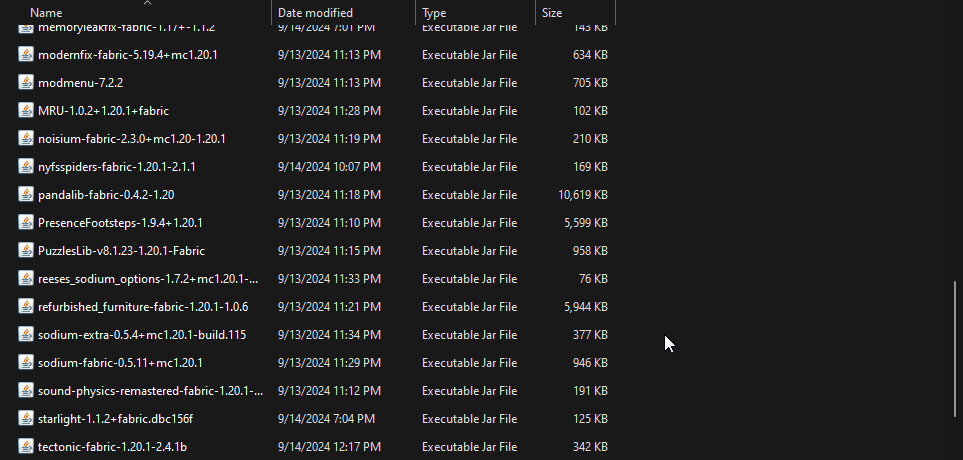Sort files by the Size column

(x=552, y=13)
